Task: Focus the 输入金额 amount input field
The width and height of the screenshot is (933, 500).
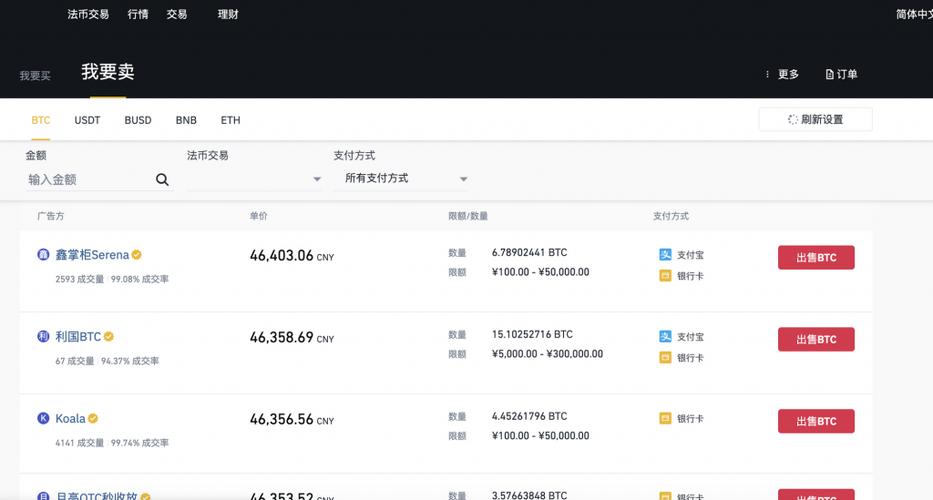Action: tap(88, 180)
